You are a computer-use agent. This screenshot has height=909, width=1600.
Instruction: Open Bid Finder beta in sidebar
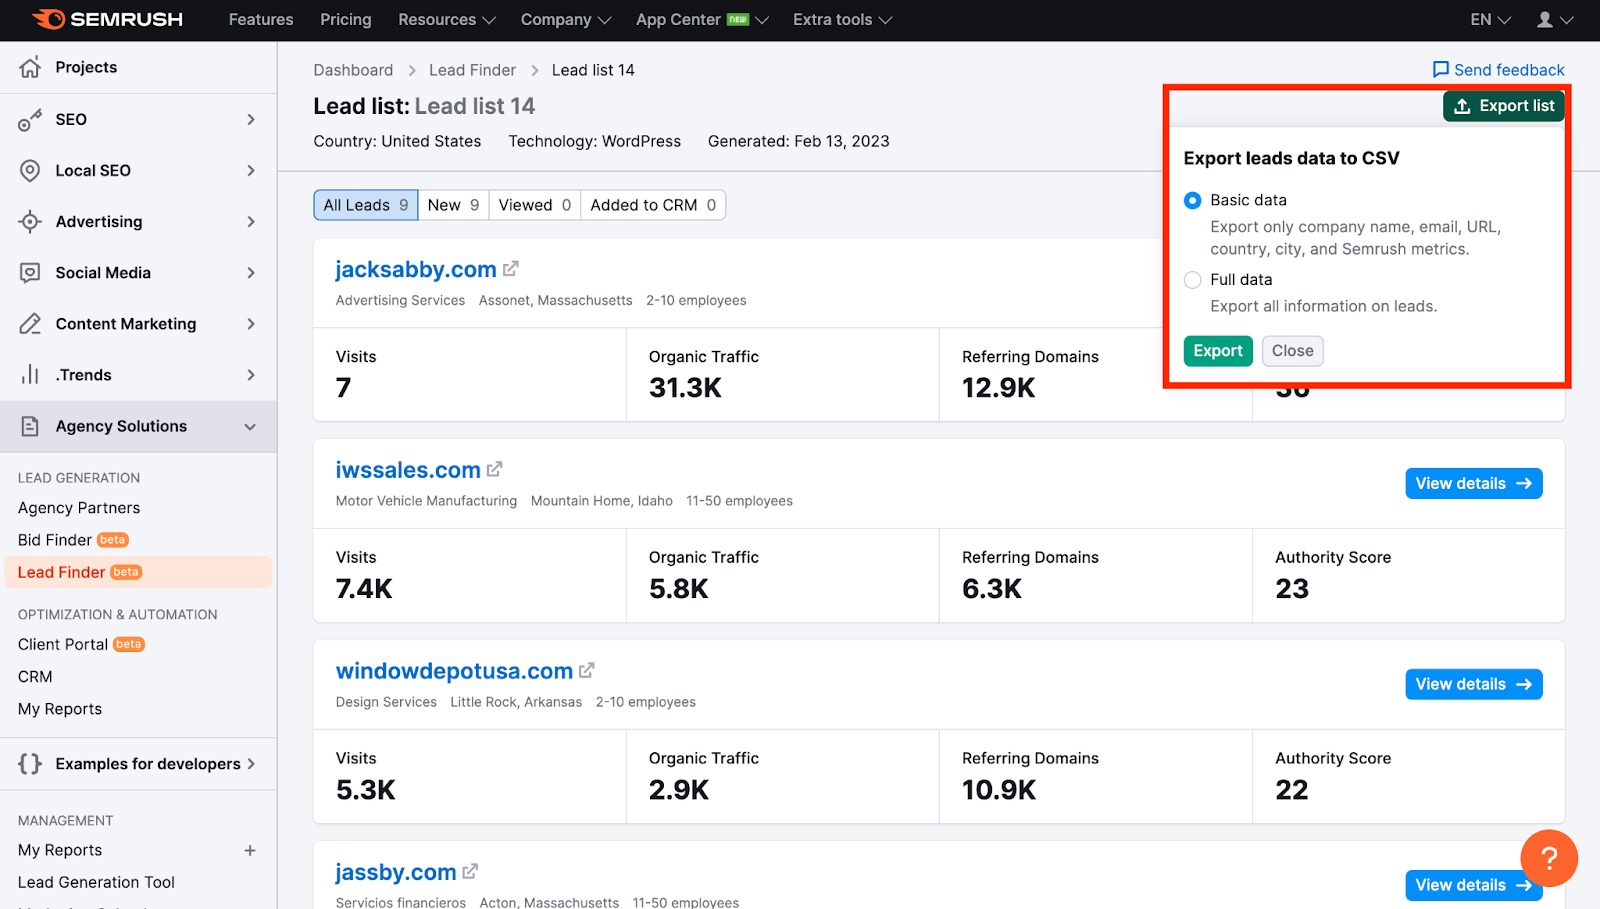pyautogui.click(x=73, y=540)
